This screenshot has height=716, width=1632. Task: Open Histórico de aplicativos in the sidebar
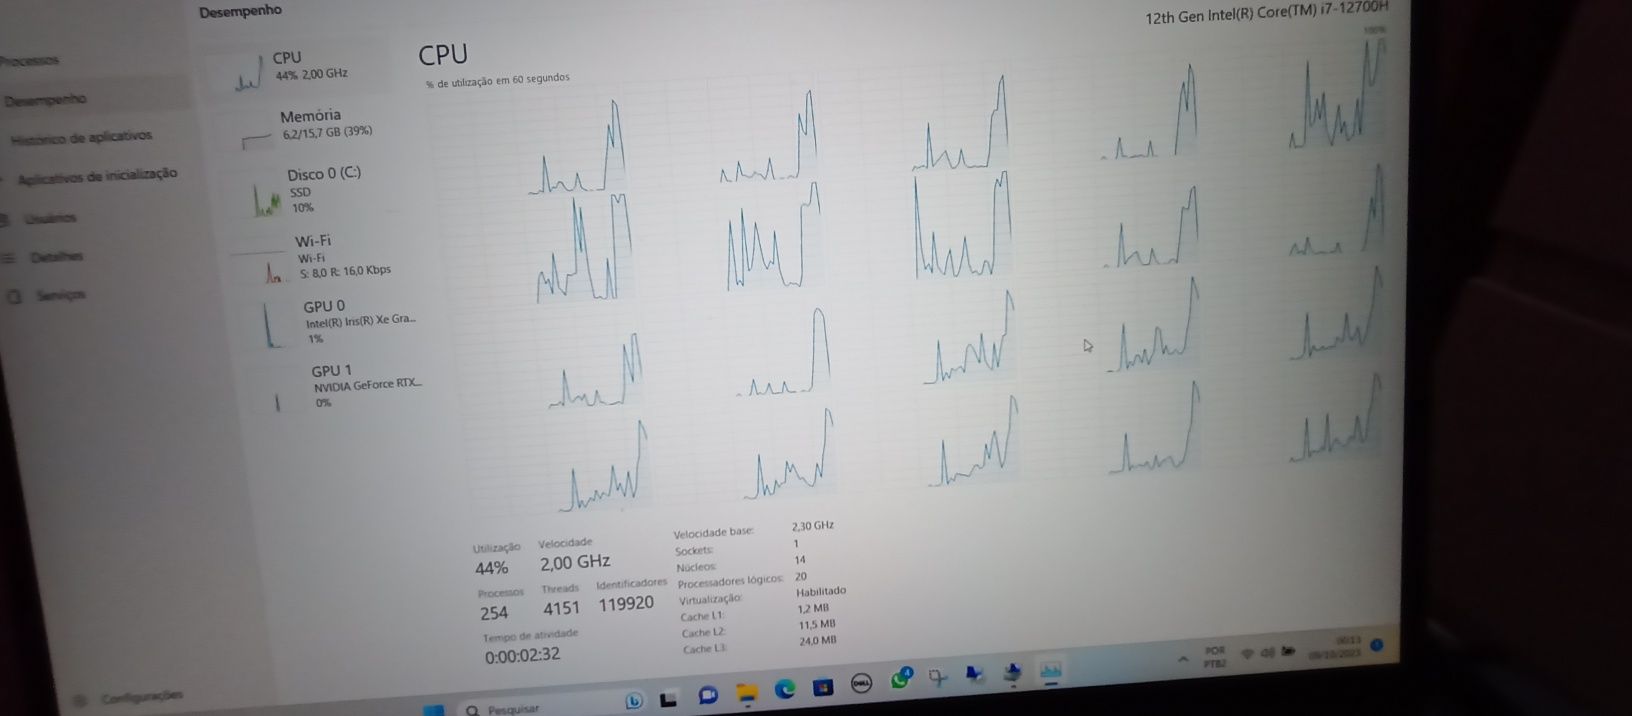(80, 137)
